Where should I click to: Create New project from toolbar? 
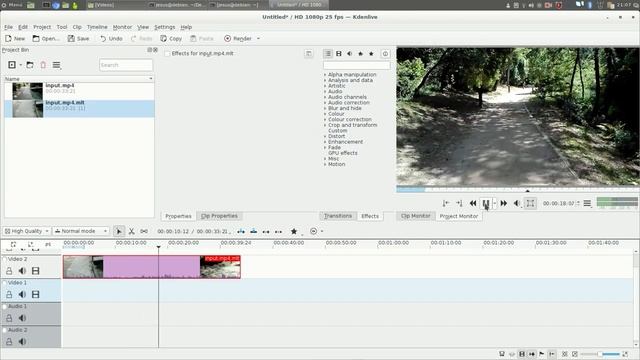(15, 39)
